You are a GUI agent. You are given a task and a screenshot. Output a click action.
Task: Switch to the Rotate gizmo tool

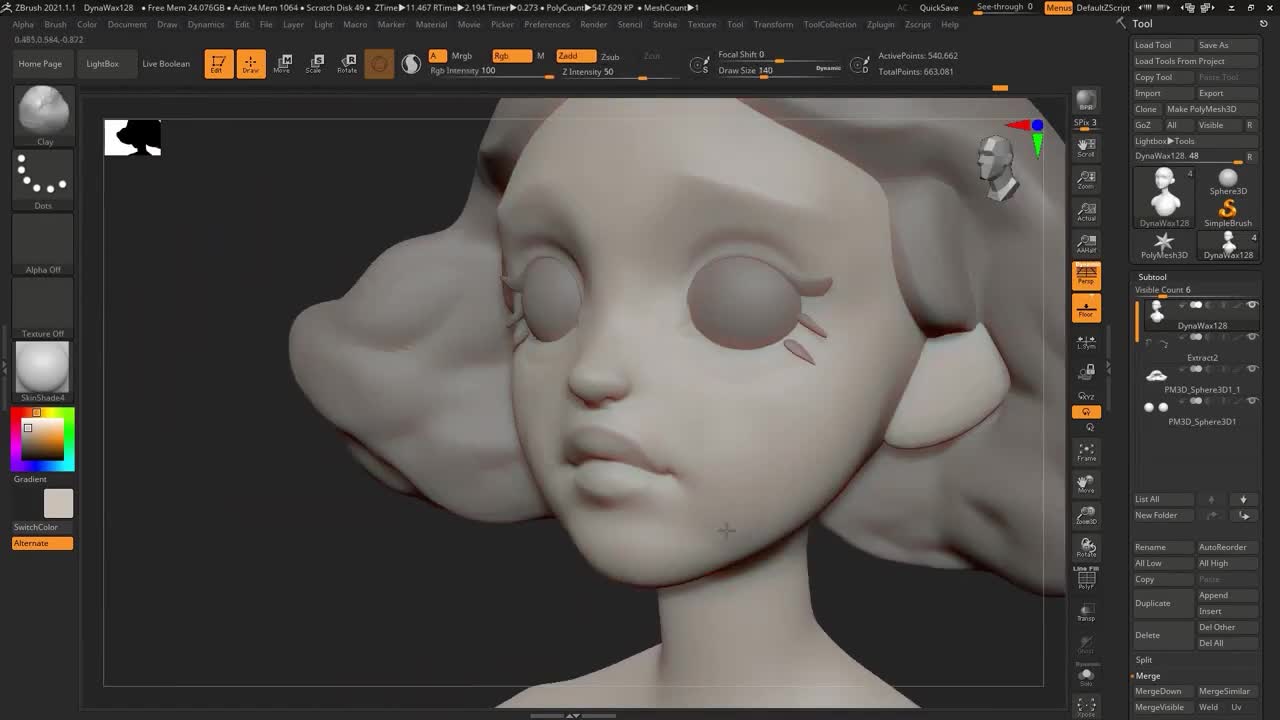coord(347,64)
